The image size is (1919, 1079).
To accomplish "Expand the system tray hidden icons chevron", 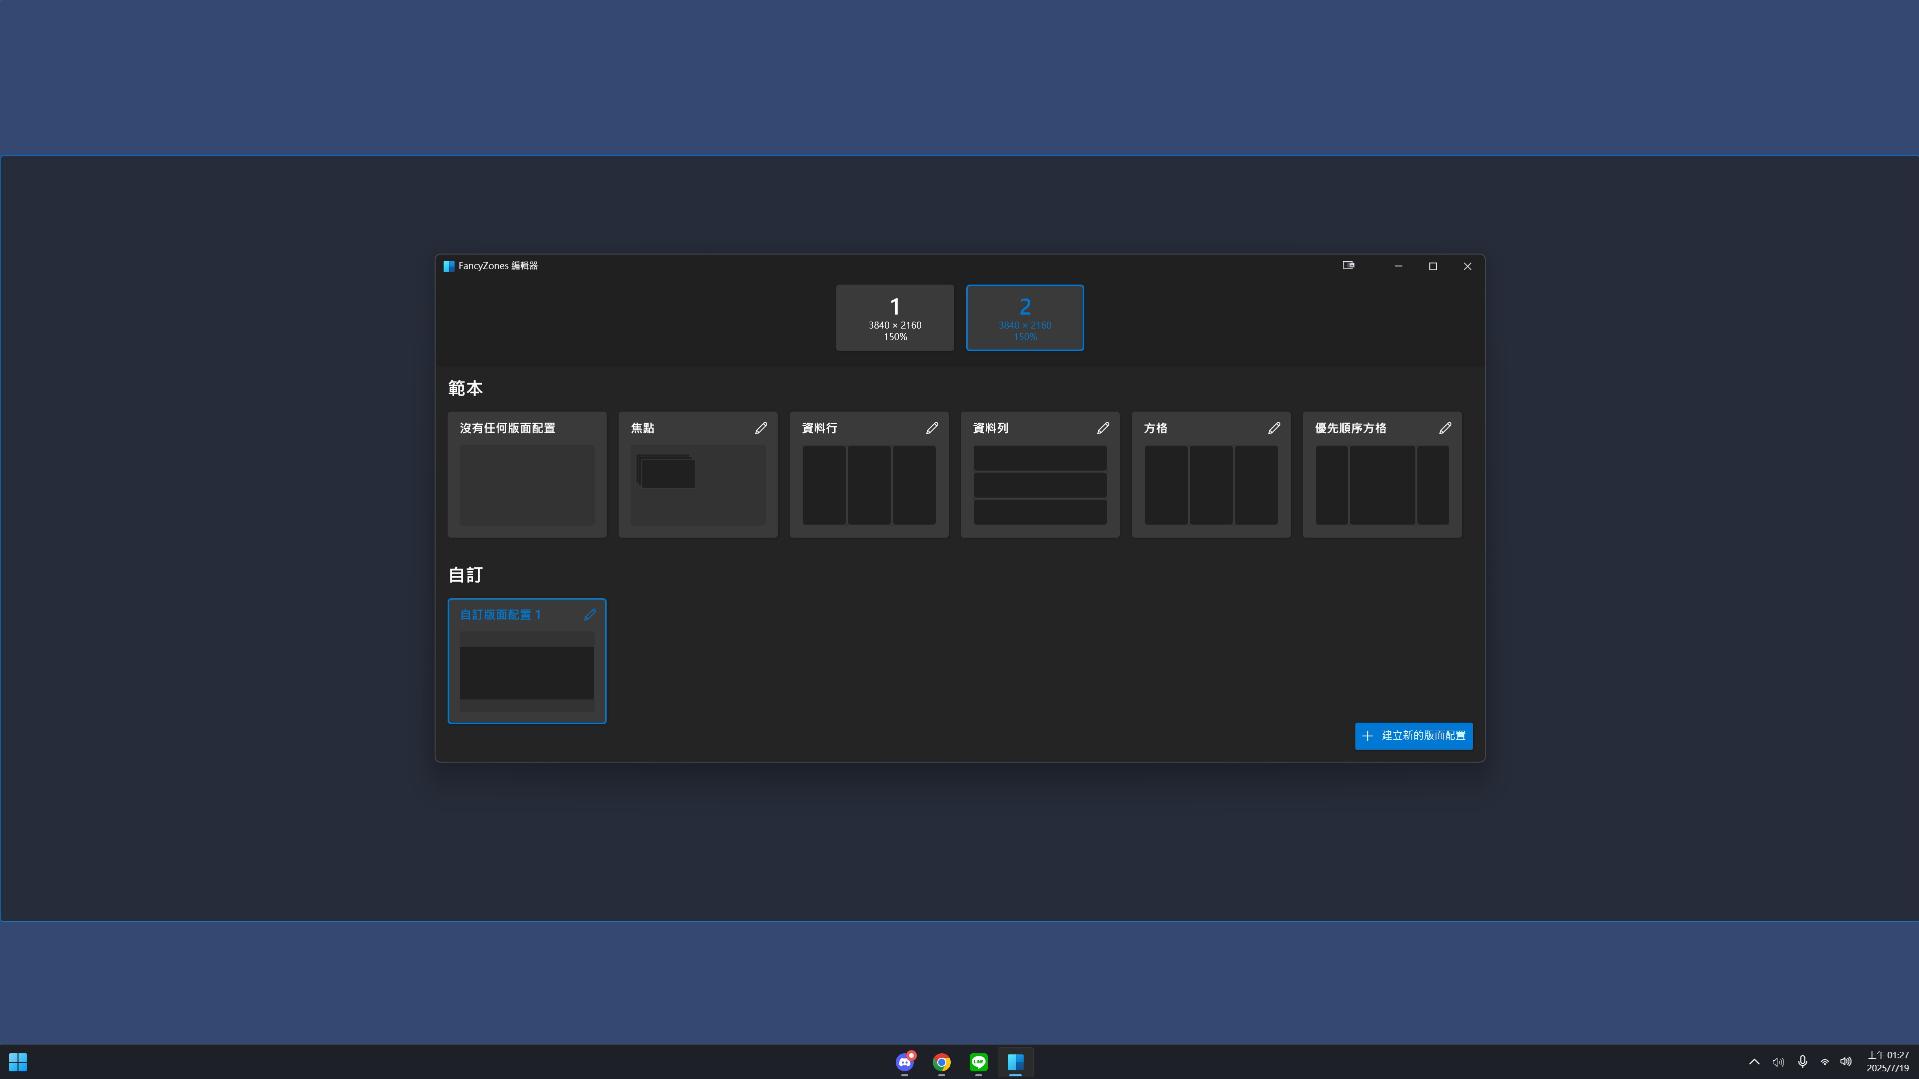I will point(1754,1062).
